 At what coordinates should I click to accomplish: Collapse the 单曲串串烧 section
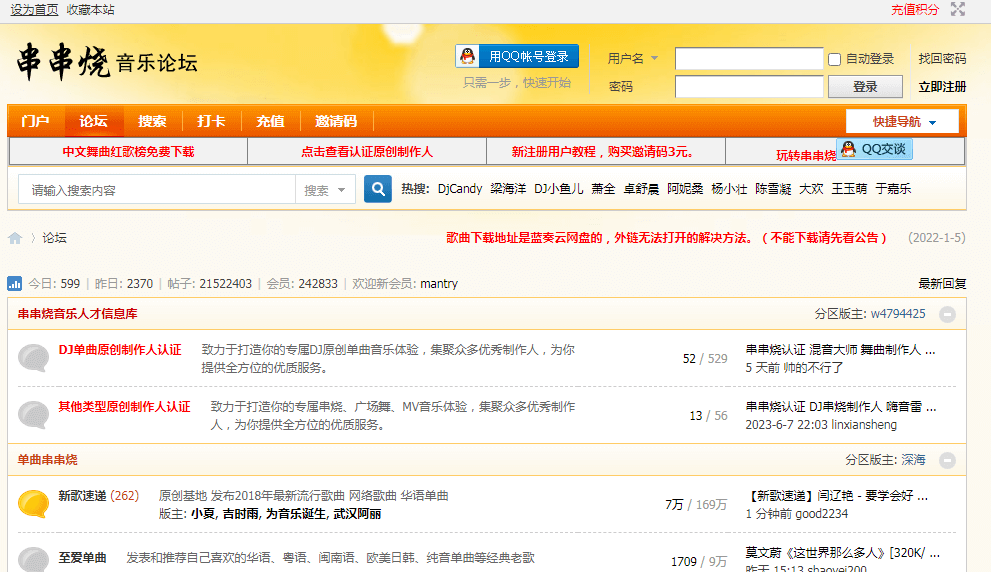pyautogui.click(x=947, y=460)
